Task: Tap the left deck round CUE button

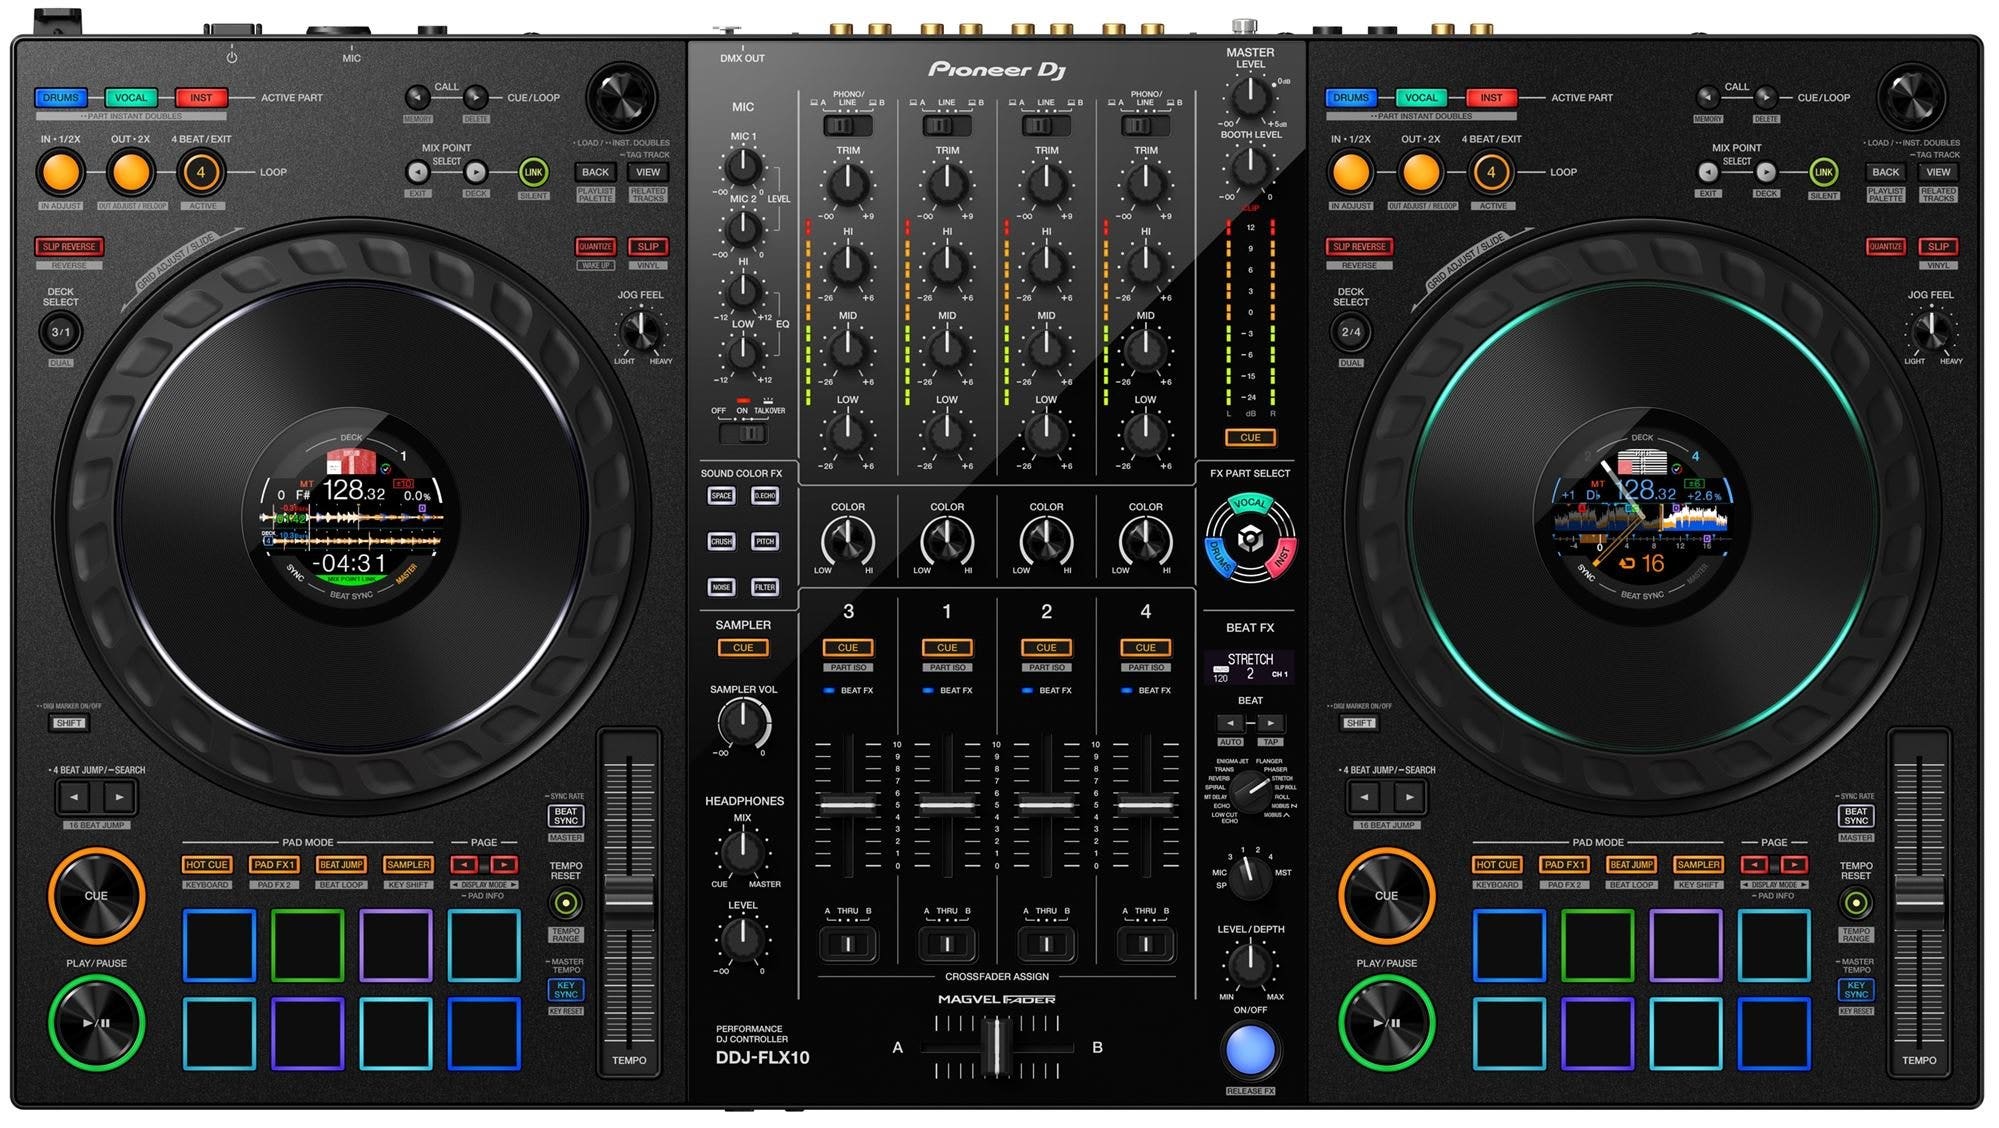Action: click(96, 895)
